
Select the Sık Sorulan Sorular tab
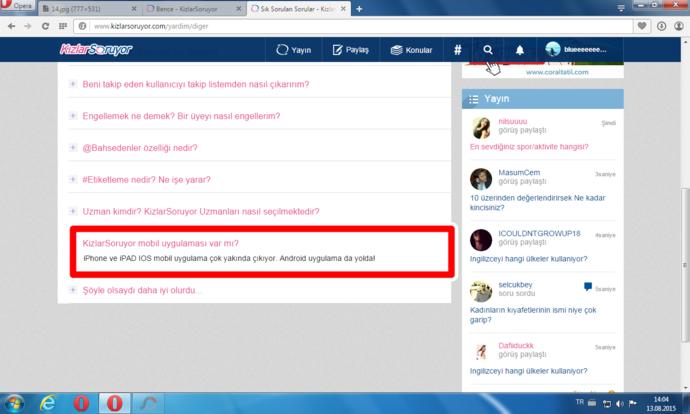click(298, 9)
